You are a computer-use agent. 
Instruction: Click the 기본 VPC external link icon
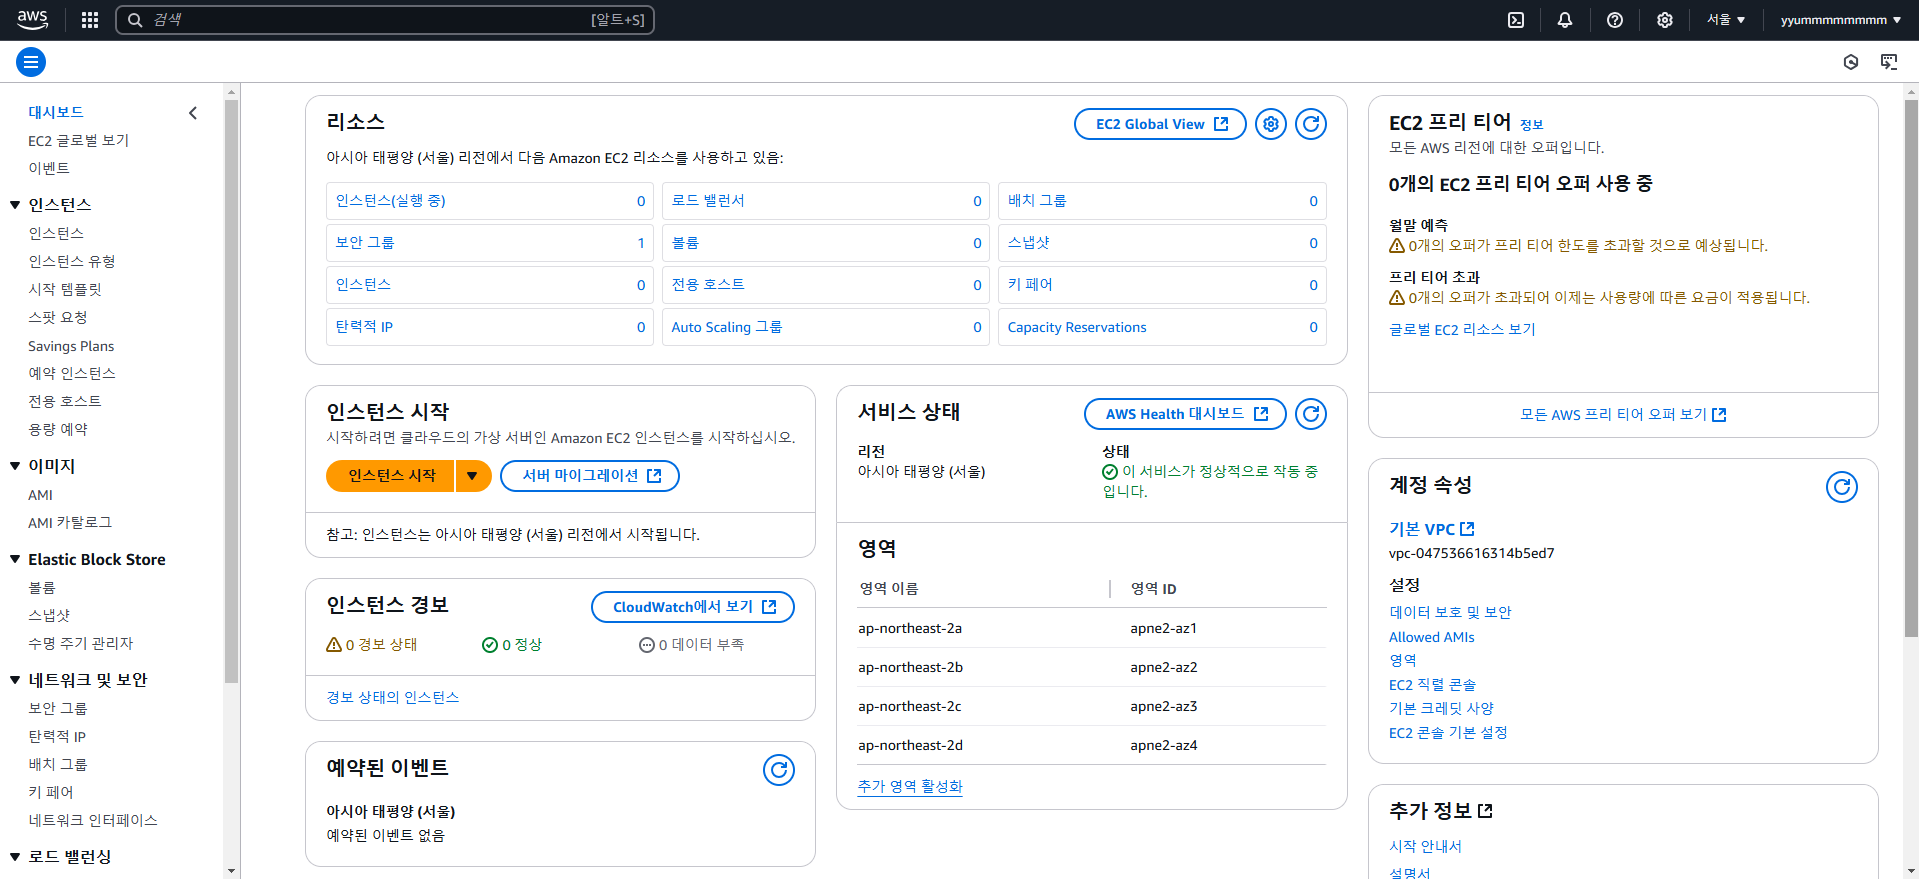pyautogui.click(x=1467, y=529)
